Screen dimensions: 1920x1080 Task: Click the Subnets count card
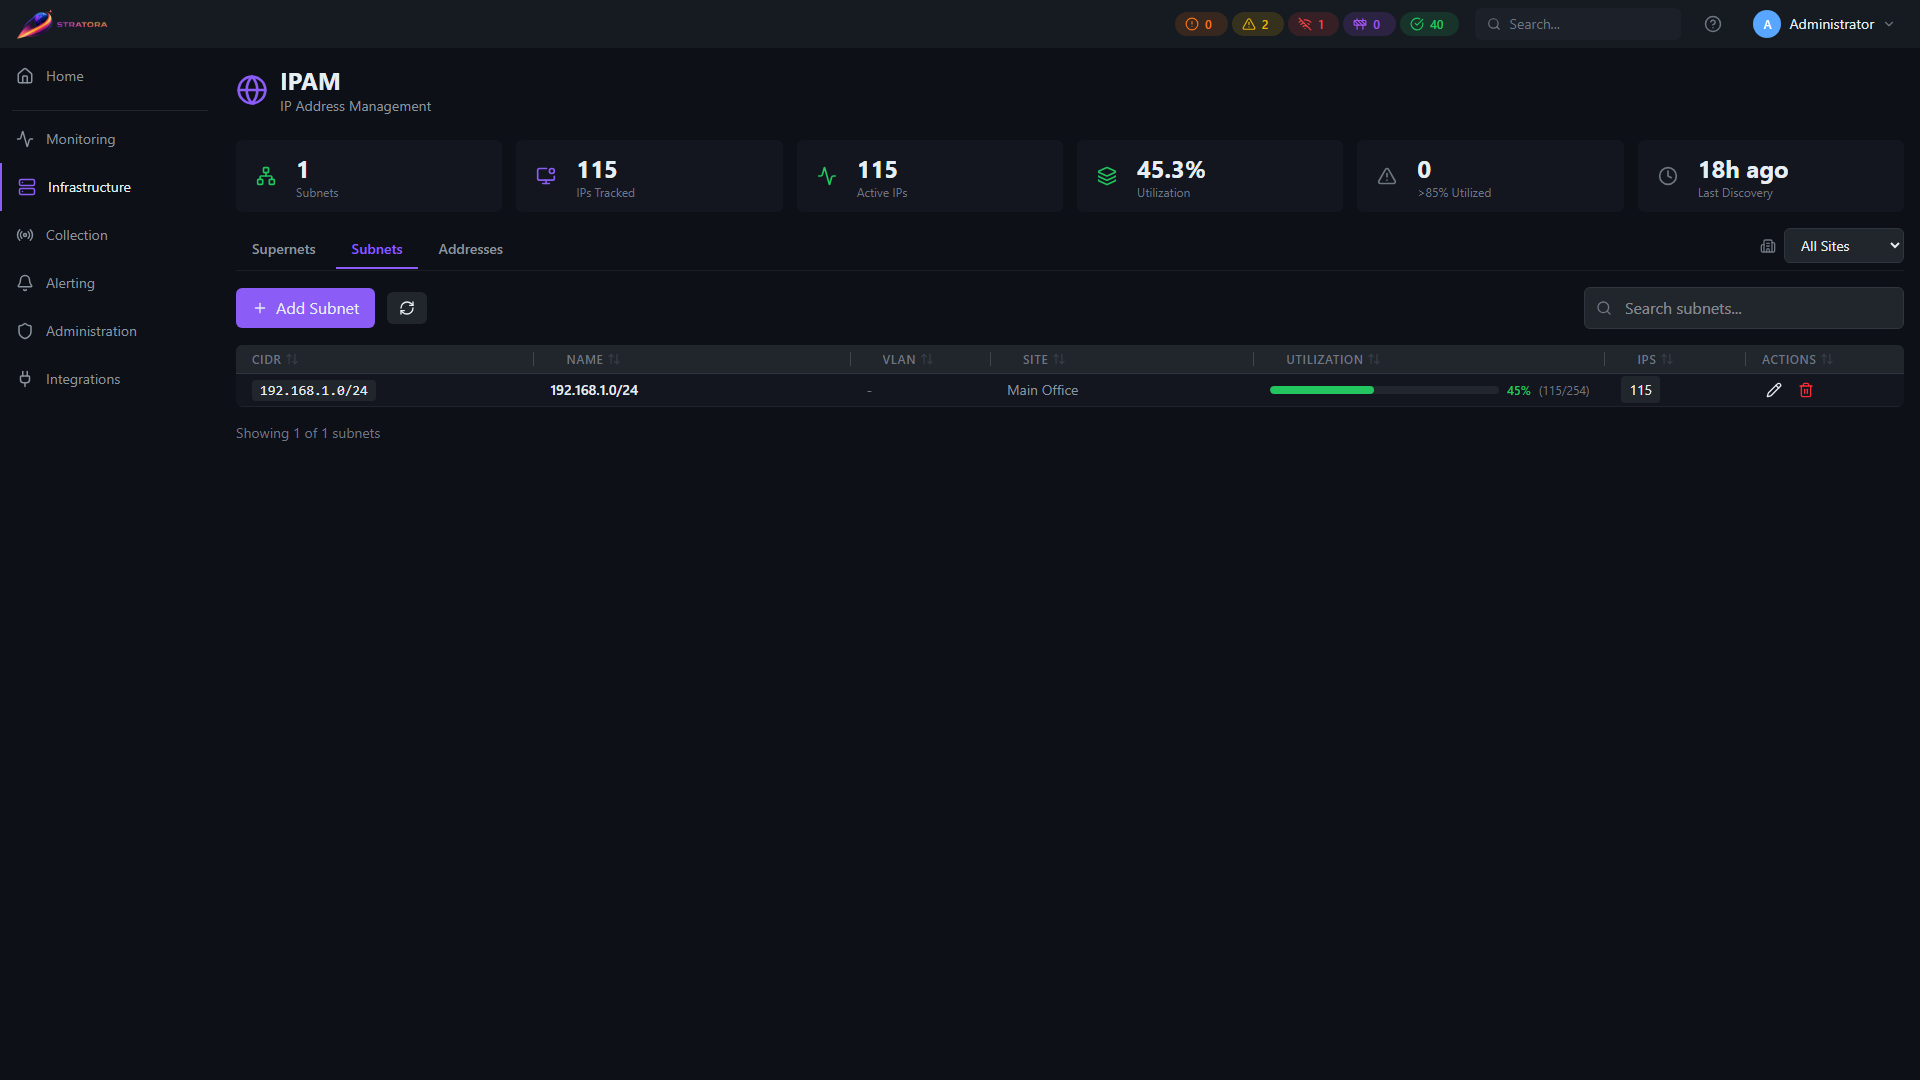pyautogui.click(x=369, y=176)
